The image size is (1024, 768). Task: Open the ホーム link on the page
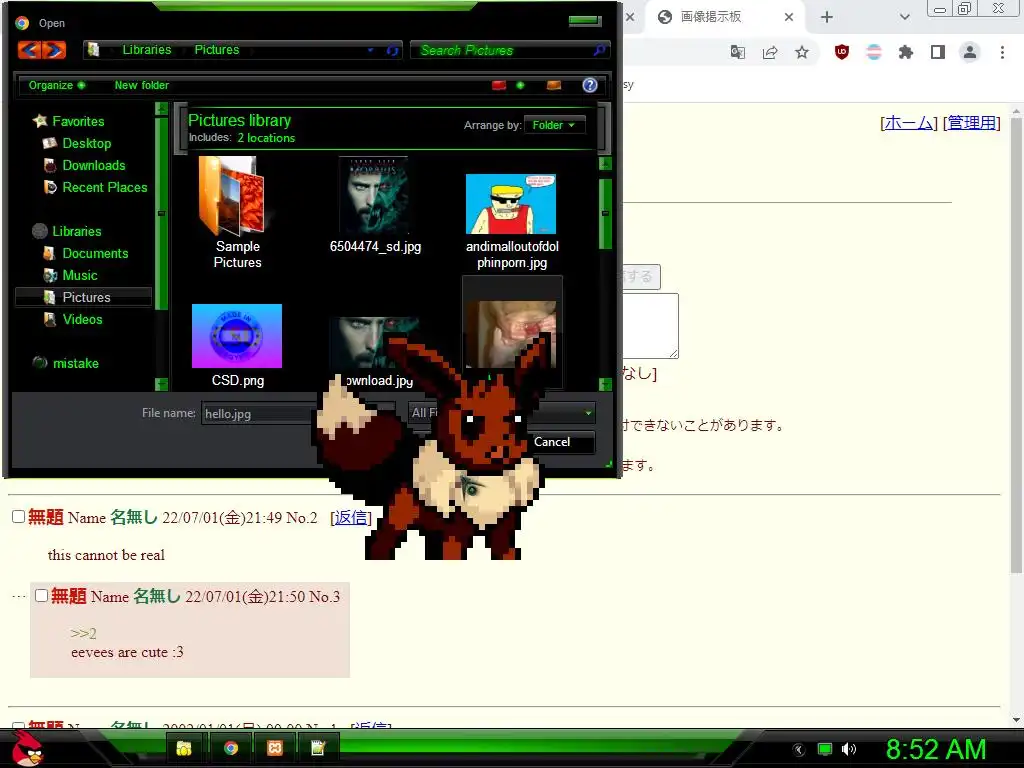pos(908,123)
